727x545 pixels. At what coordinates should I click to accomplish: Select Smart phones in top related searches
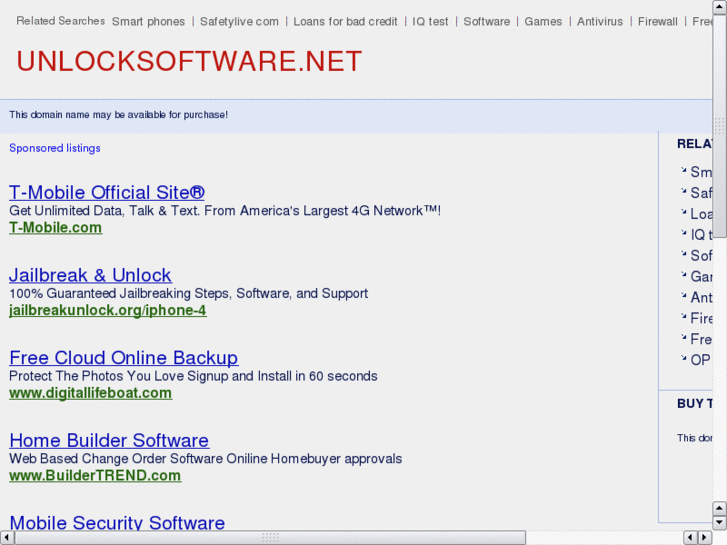148,22
